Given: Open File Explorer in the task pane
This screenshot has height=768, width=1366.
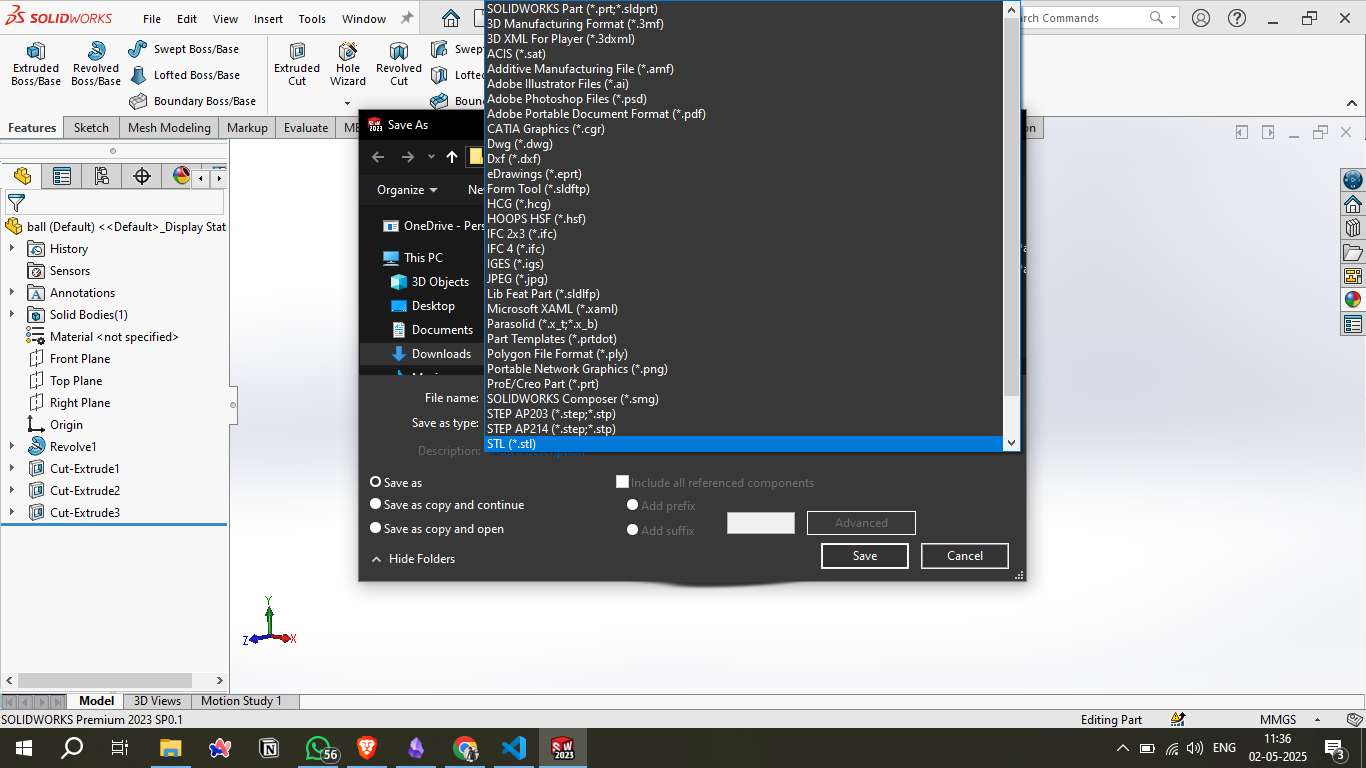Looking at the screenshot, I should point(1353,252).
